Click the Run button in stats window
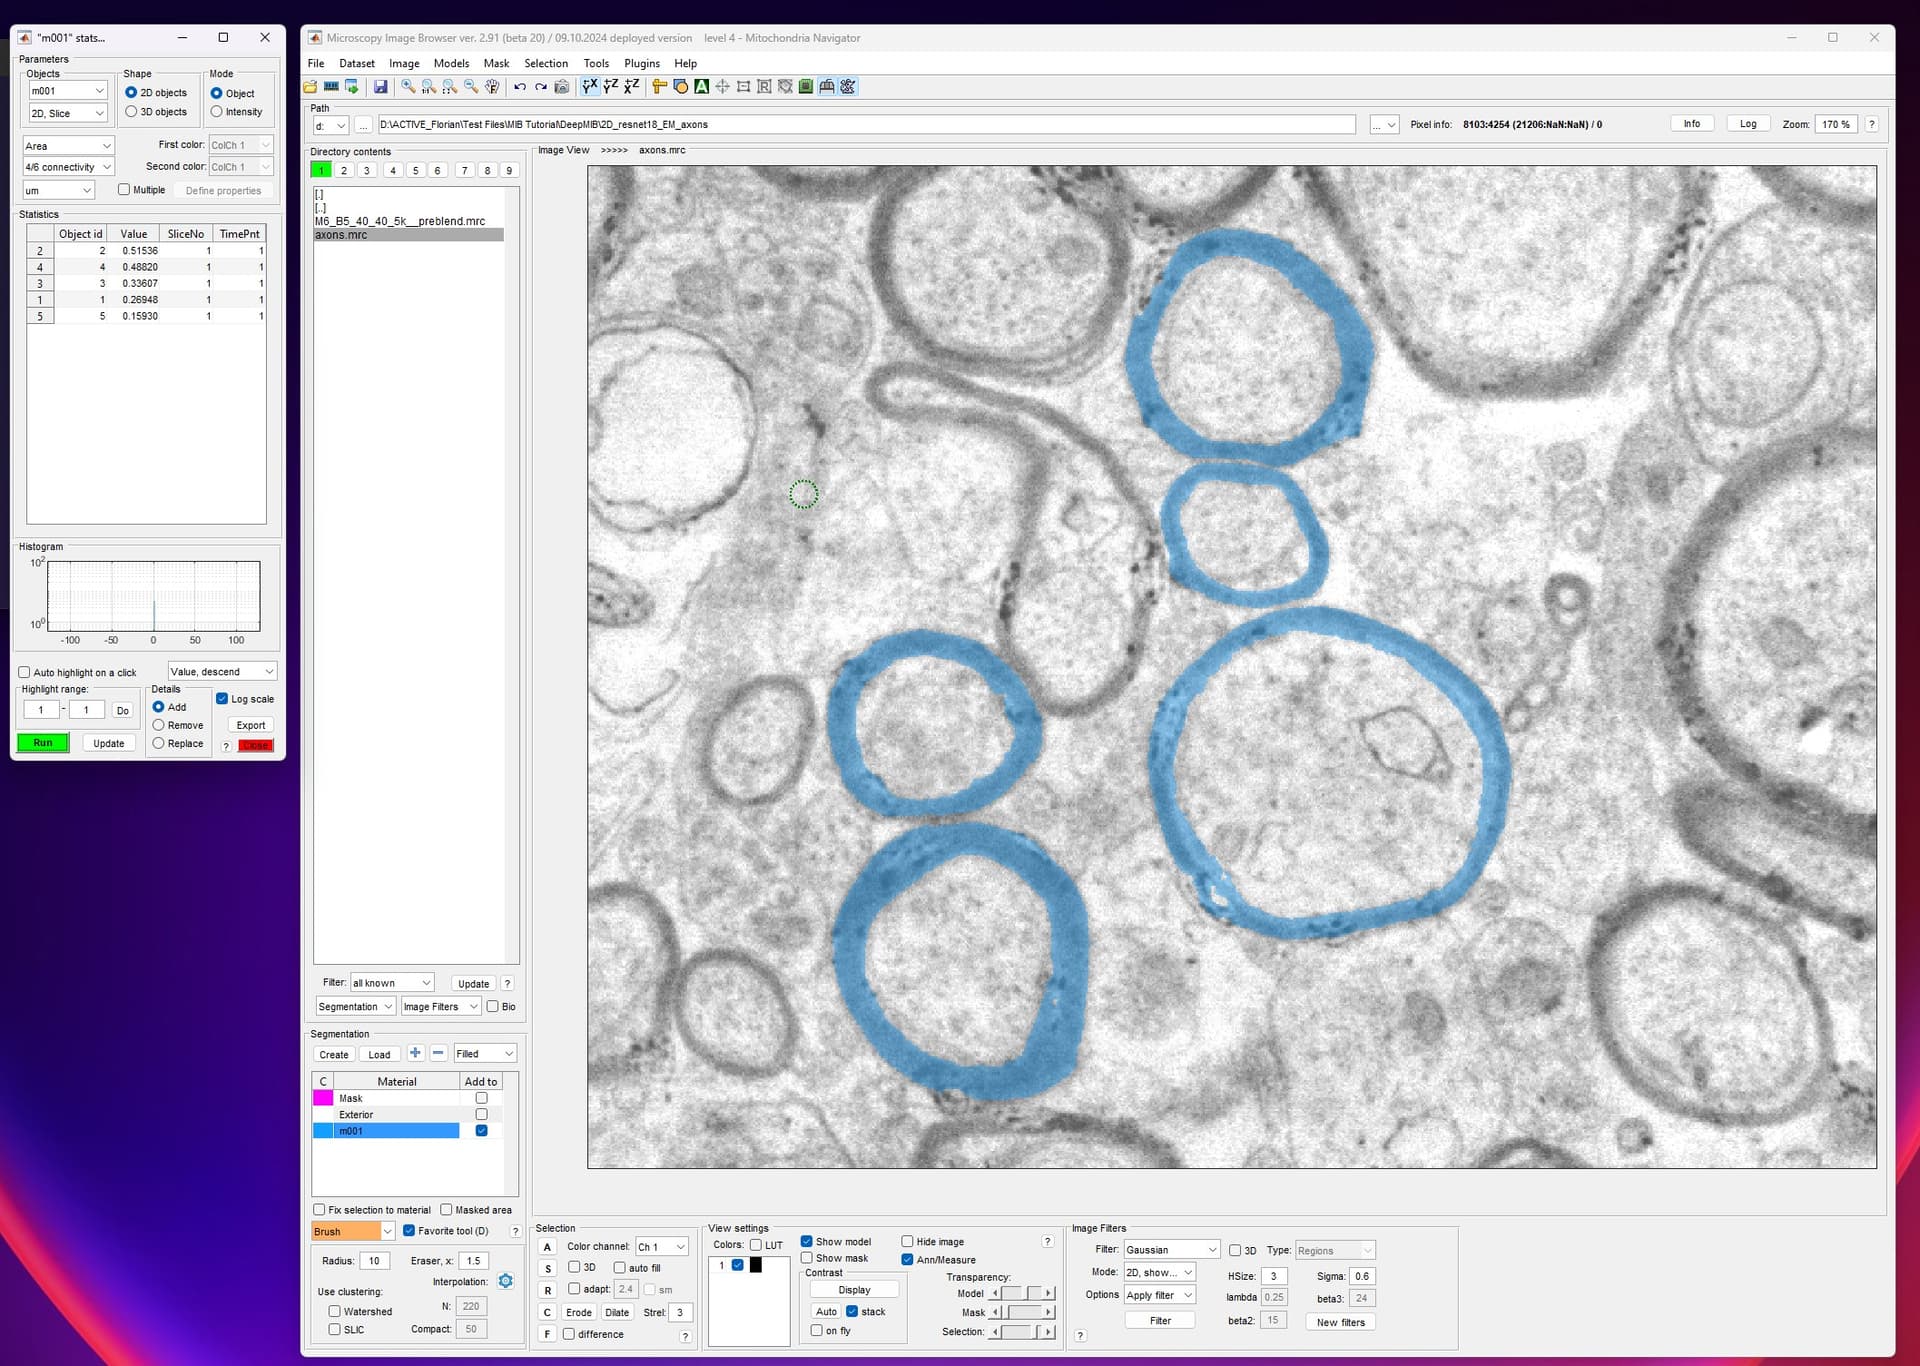The height and width of the screenshot is (1366, 1920). click(x=43, y=742)
